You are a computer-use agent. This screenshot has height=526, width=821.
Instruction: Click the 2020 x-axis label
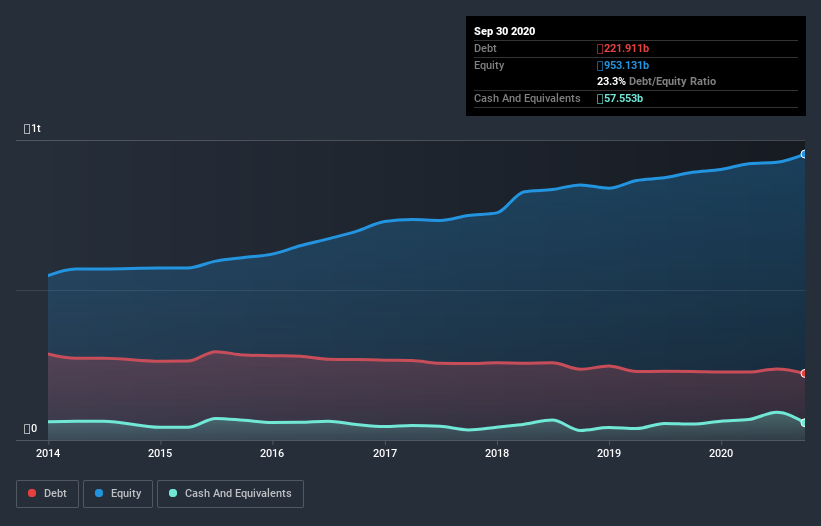pyautogui.click(x=721, y=453)
